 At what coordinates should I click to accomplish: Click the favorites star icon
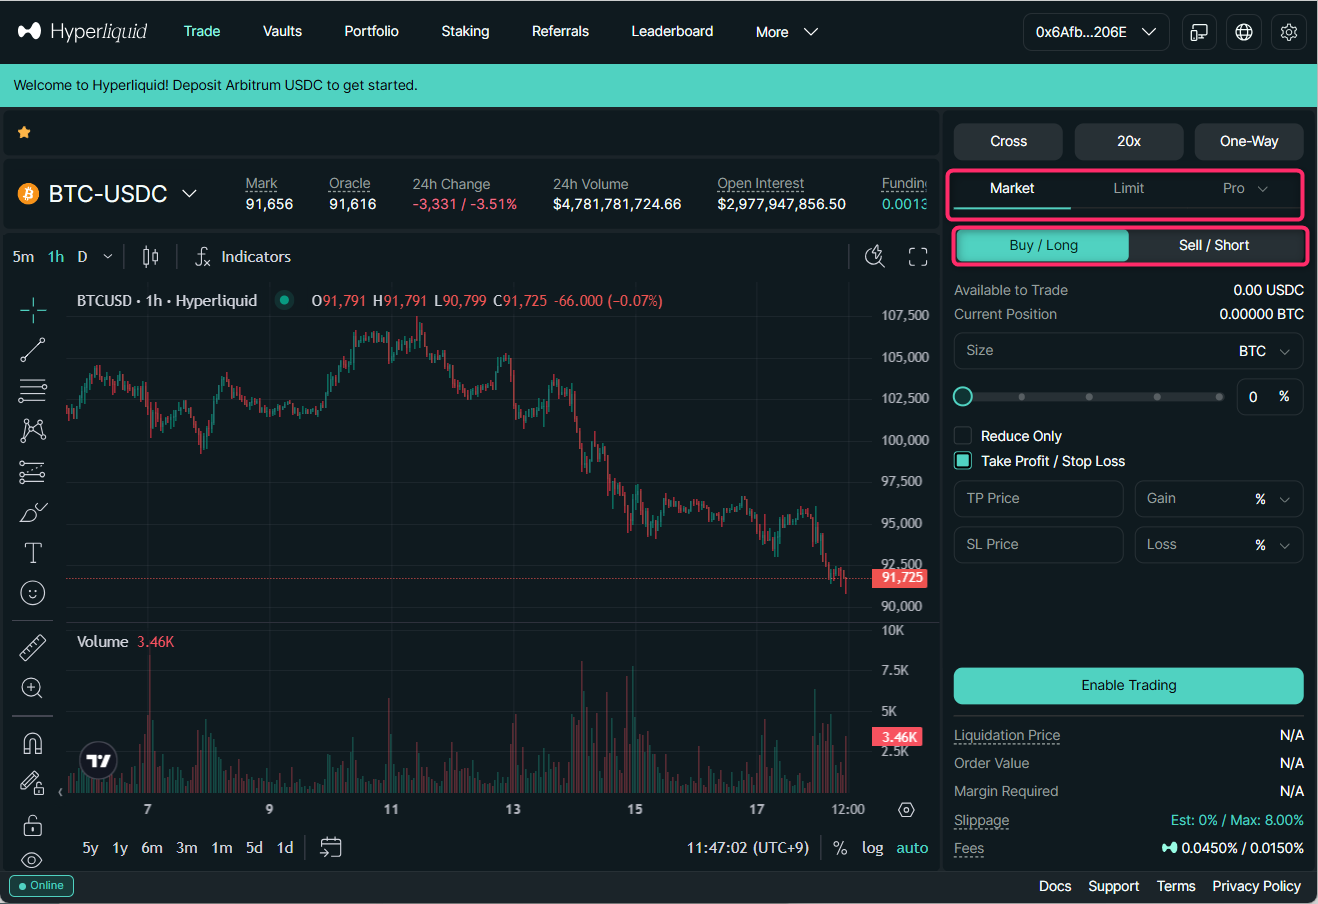(x=24, y=132)
